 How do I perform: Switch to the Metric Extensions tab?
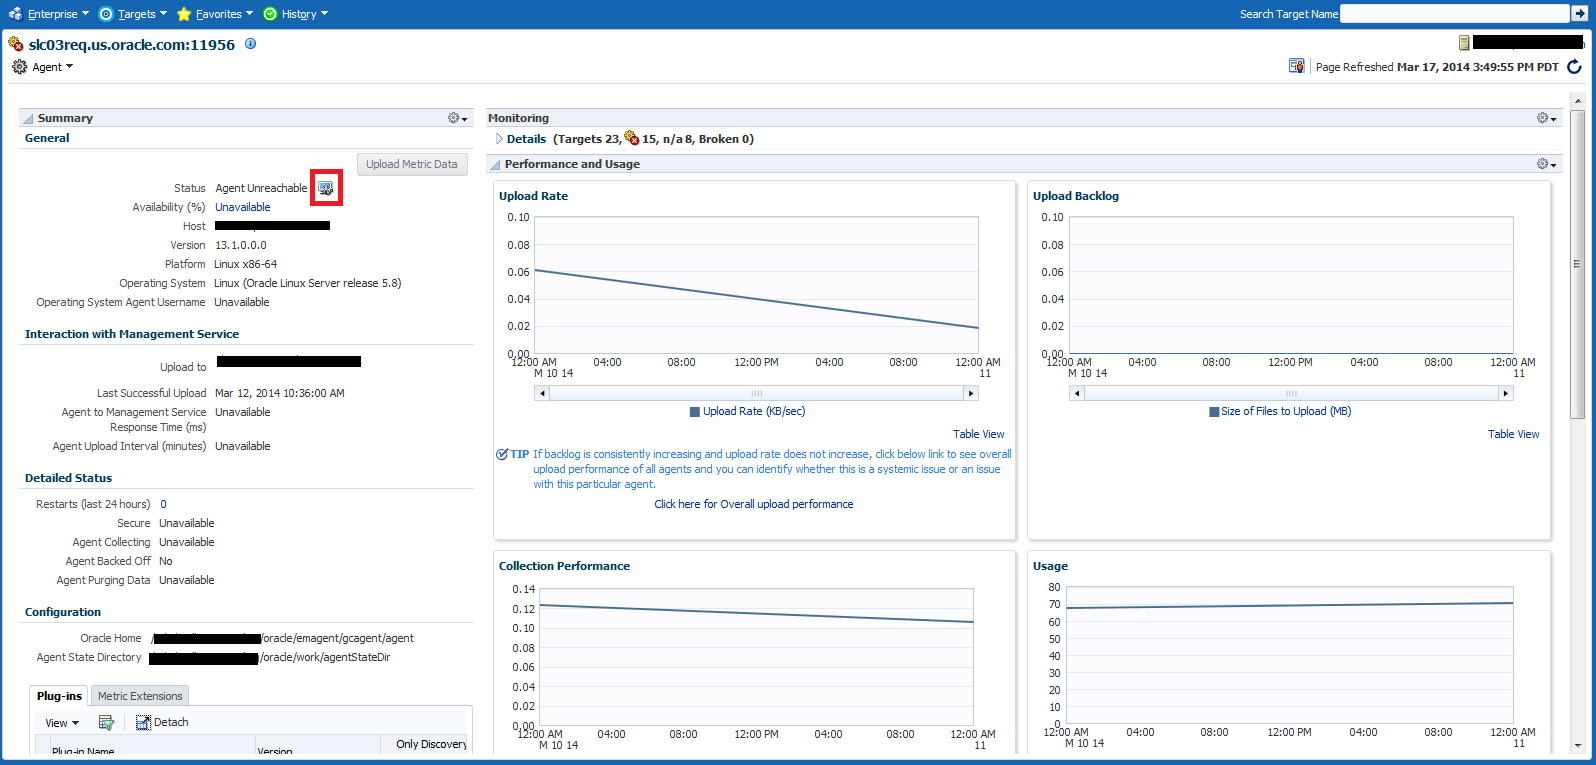140,696
